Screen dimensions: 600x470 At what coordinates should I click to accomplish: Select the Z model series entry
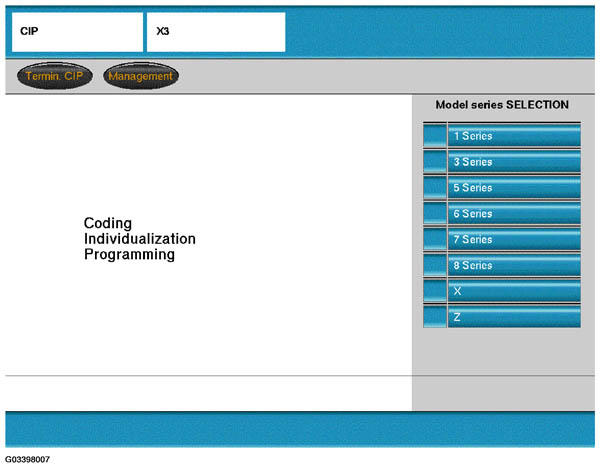tap(514, 317)
